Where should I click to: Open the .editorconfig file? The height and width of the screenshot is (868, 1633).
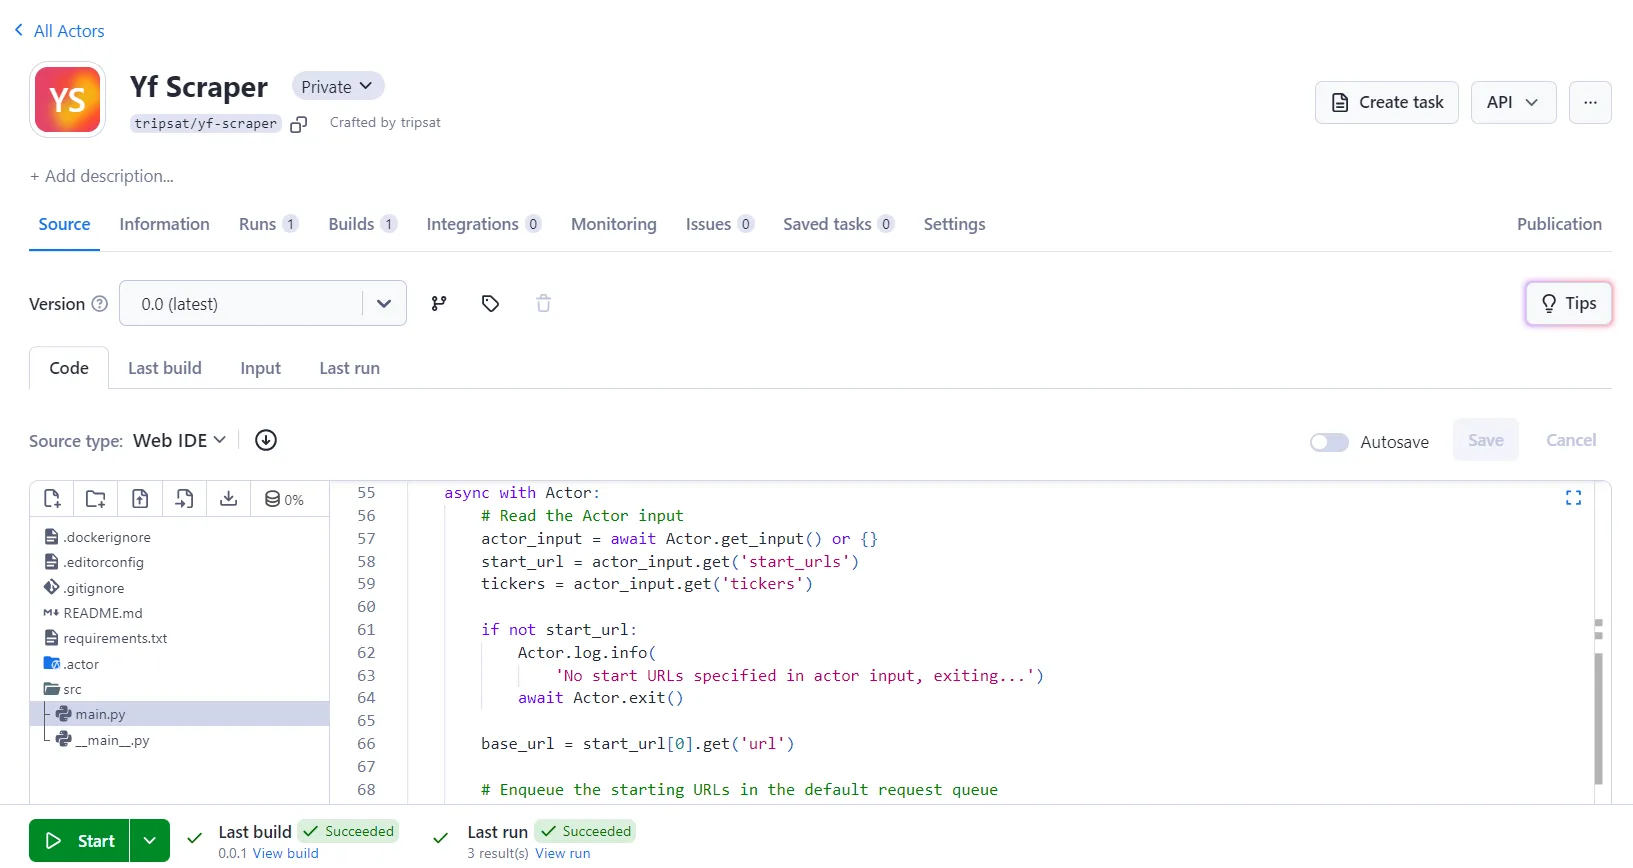click(94, 562)
